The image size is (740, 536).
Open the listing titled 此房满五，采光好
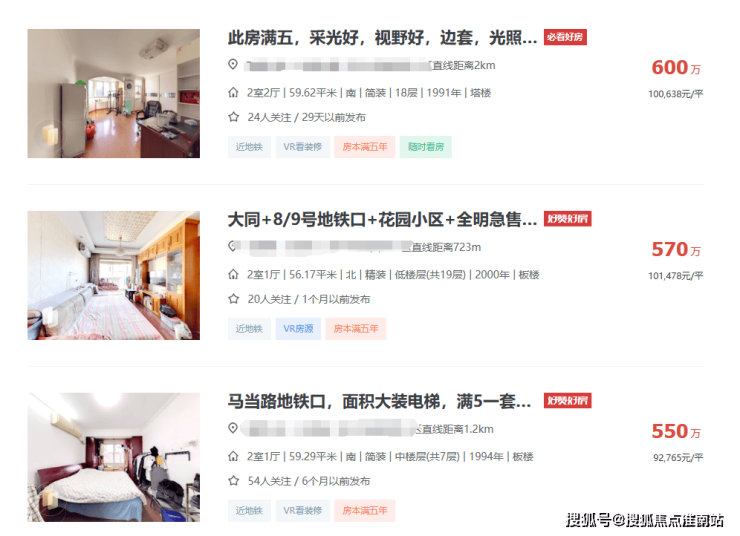click(x=382, y=38)
